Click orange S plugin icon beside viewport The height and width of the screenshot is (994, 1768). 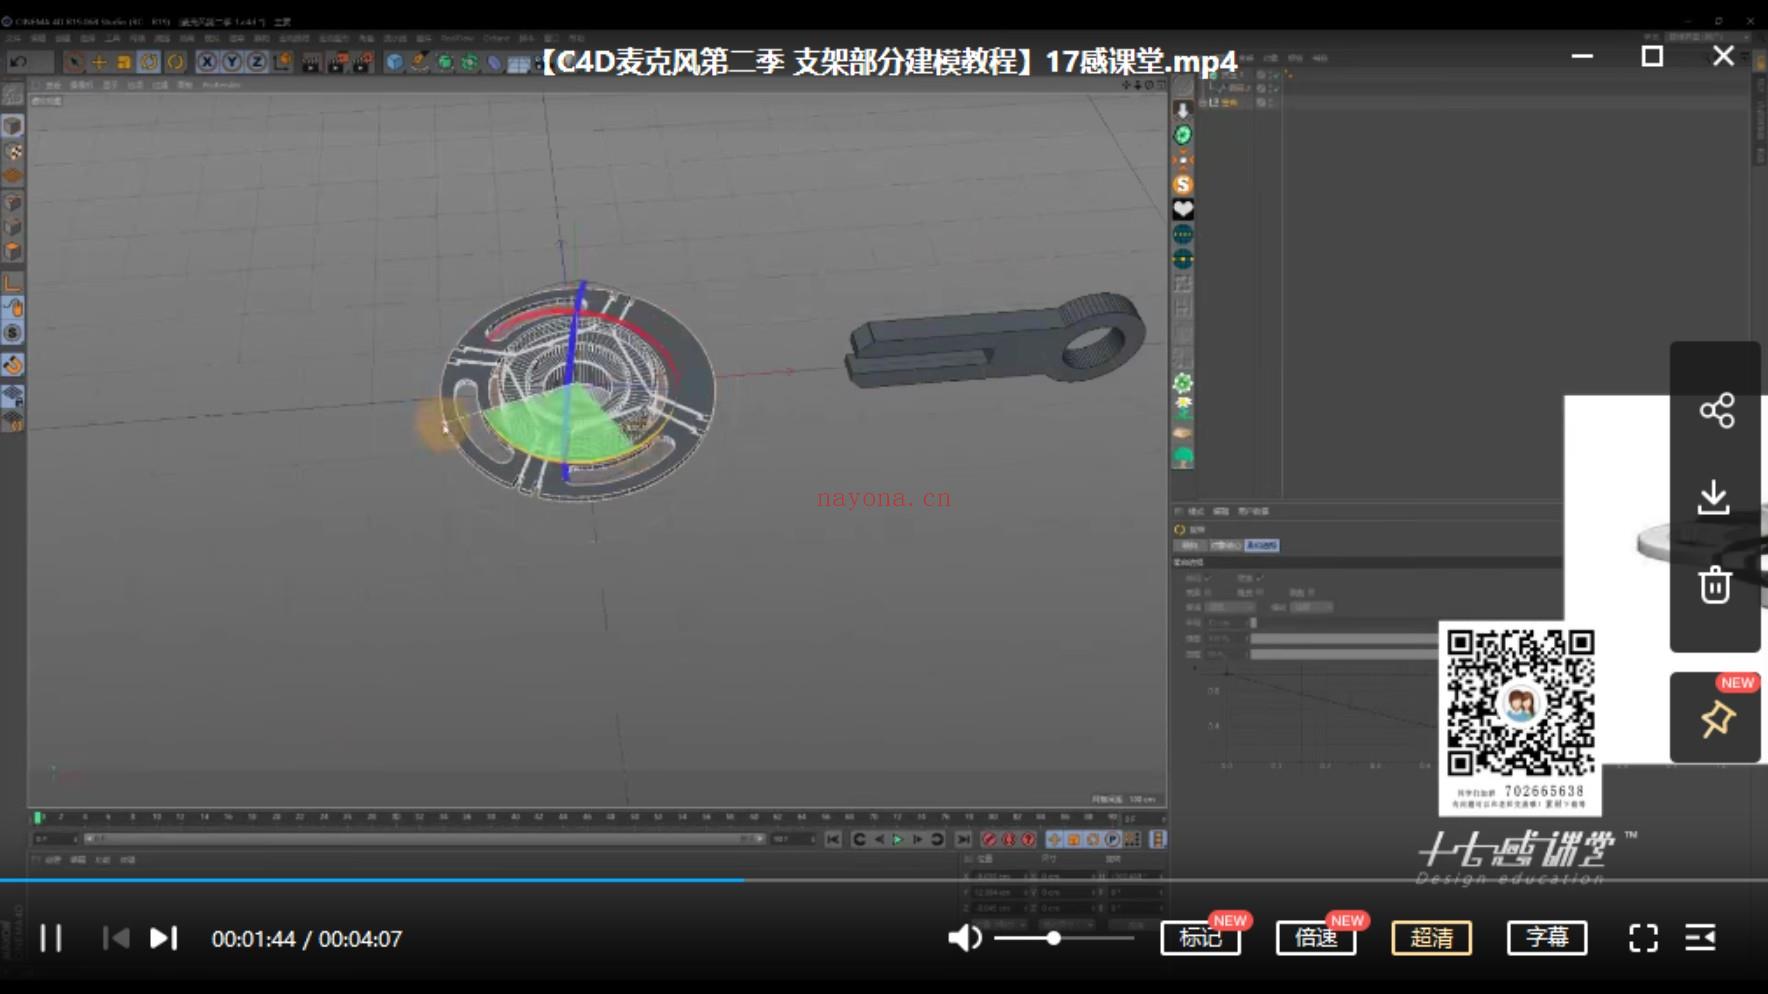[x=1183, y=184]
